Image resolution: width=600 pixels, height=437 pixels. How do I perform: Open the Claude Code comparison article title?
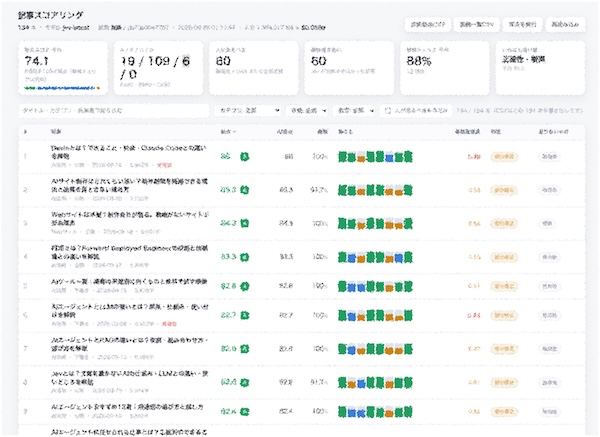coord(129,152)
